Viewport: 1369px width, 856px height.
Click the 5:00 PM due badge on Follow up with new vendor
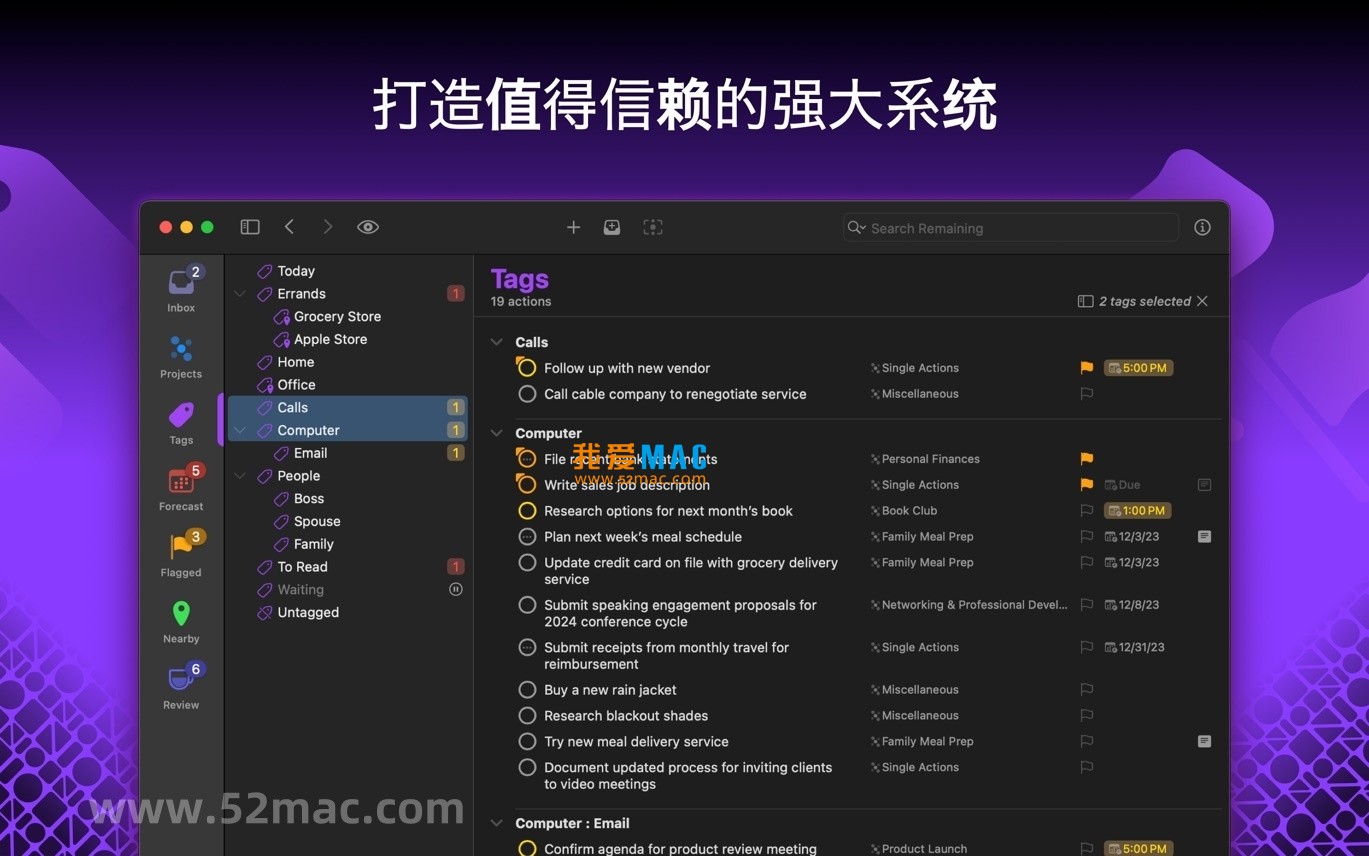tap(1137, 368)
